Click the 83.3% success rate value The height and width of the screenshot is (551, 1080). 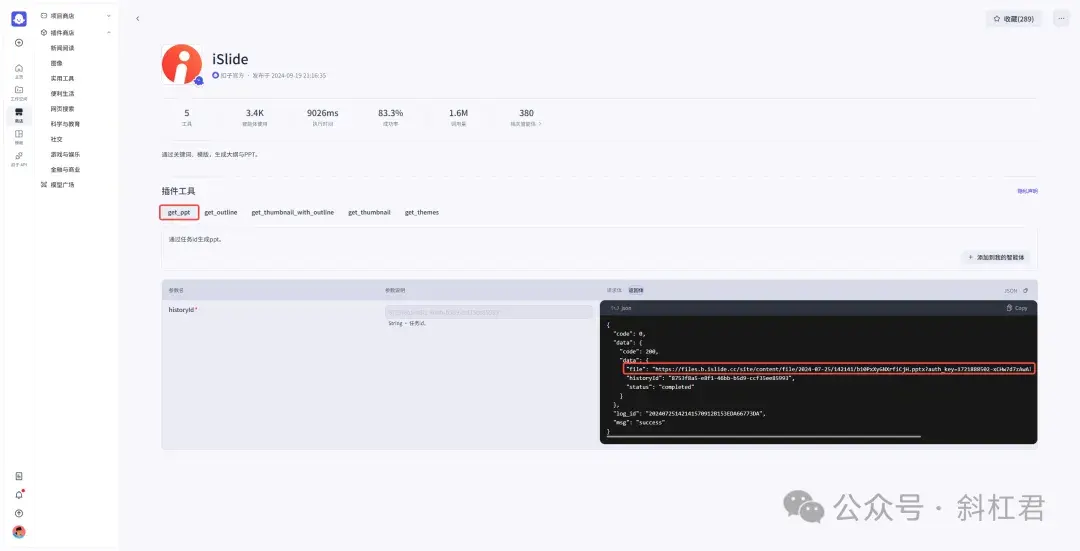click(391, 113)
